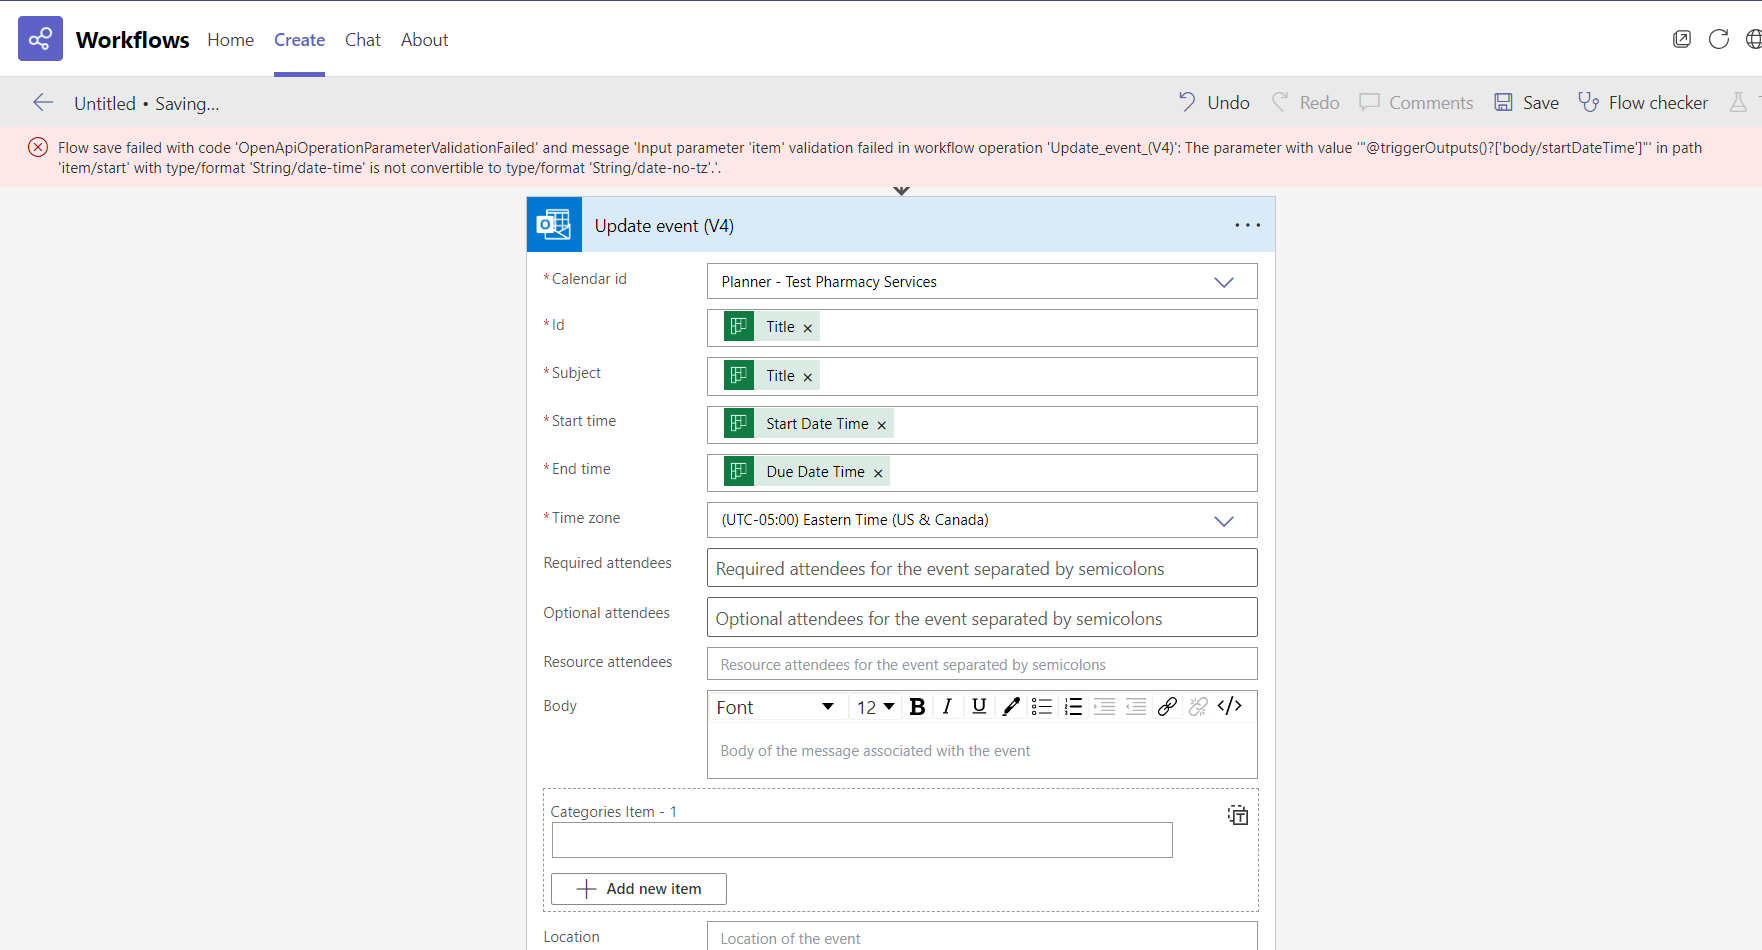Click Add new item button
1762x950 pixels.
[639, 889]
